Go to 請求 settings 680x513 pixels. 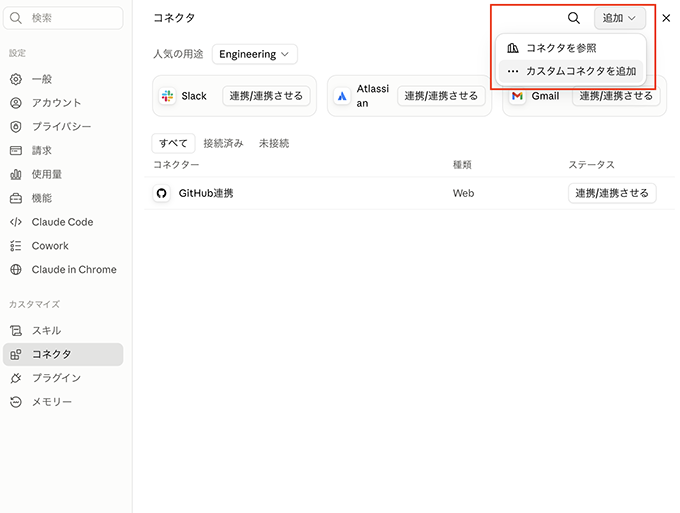pos(63,150)
